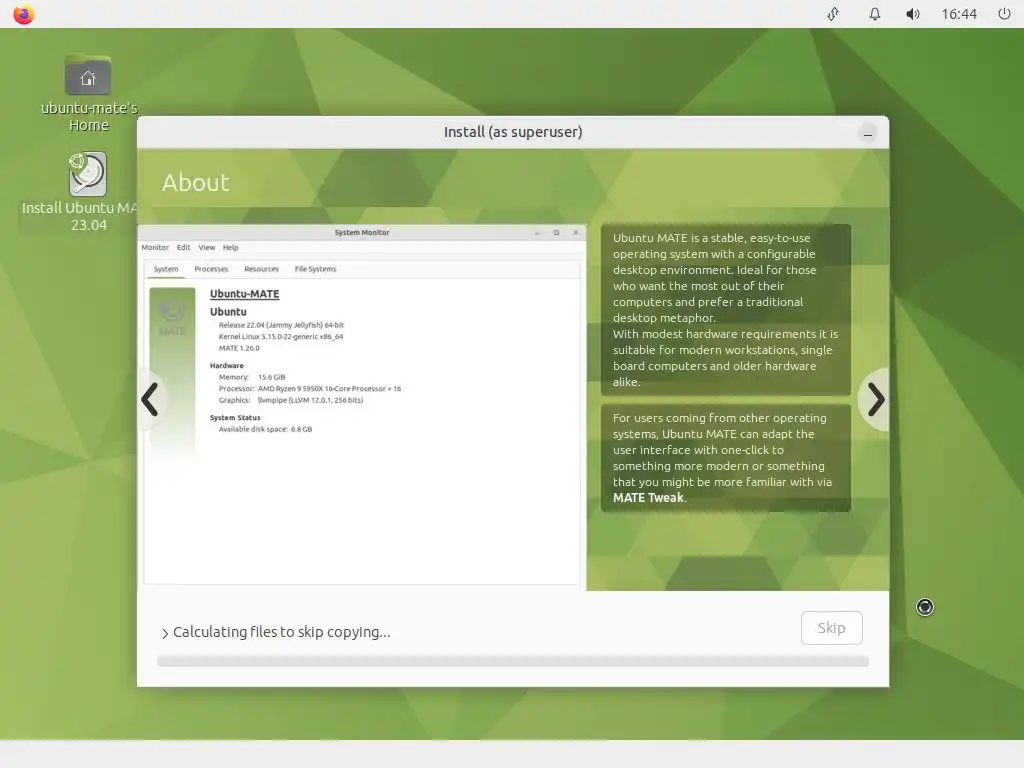1024x768 pixels.
Task: Click the slideshow About heading
Action: (195, 182)
